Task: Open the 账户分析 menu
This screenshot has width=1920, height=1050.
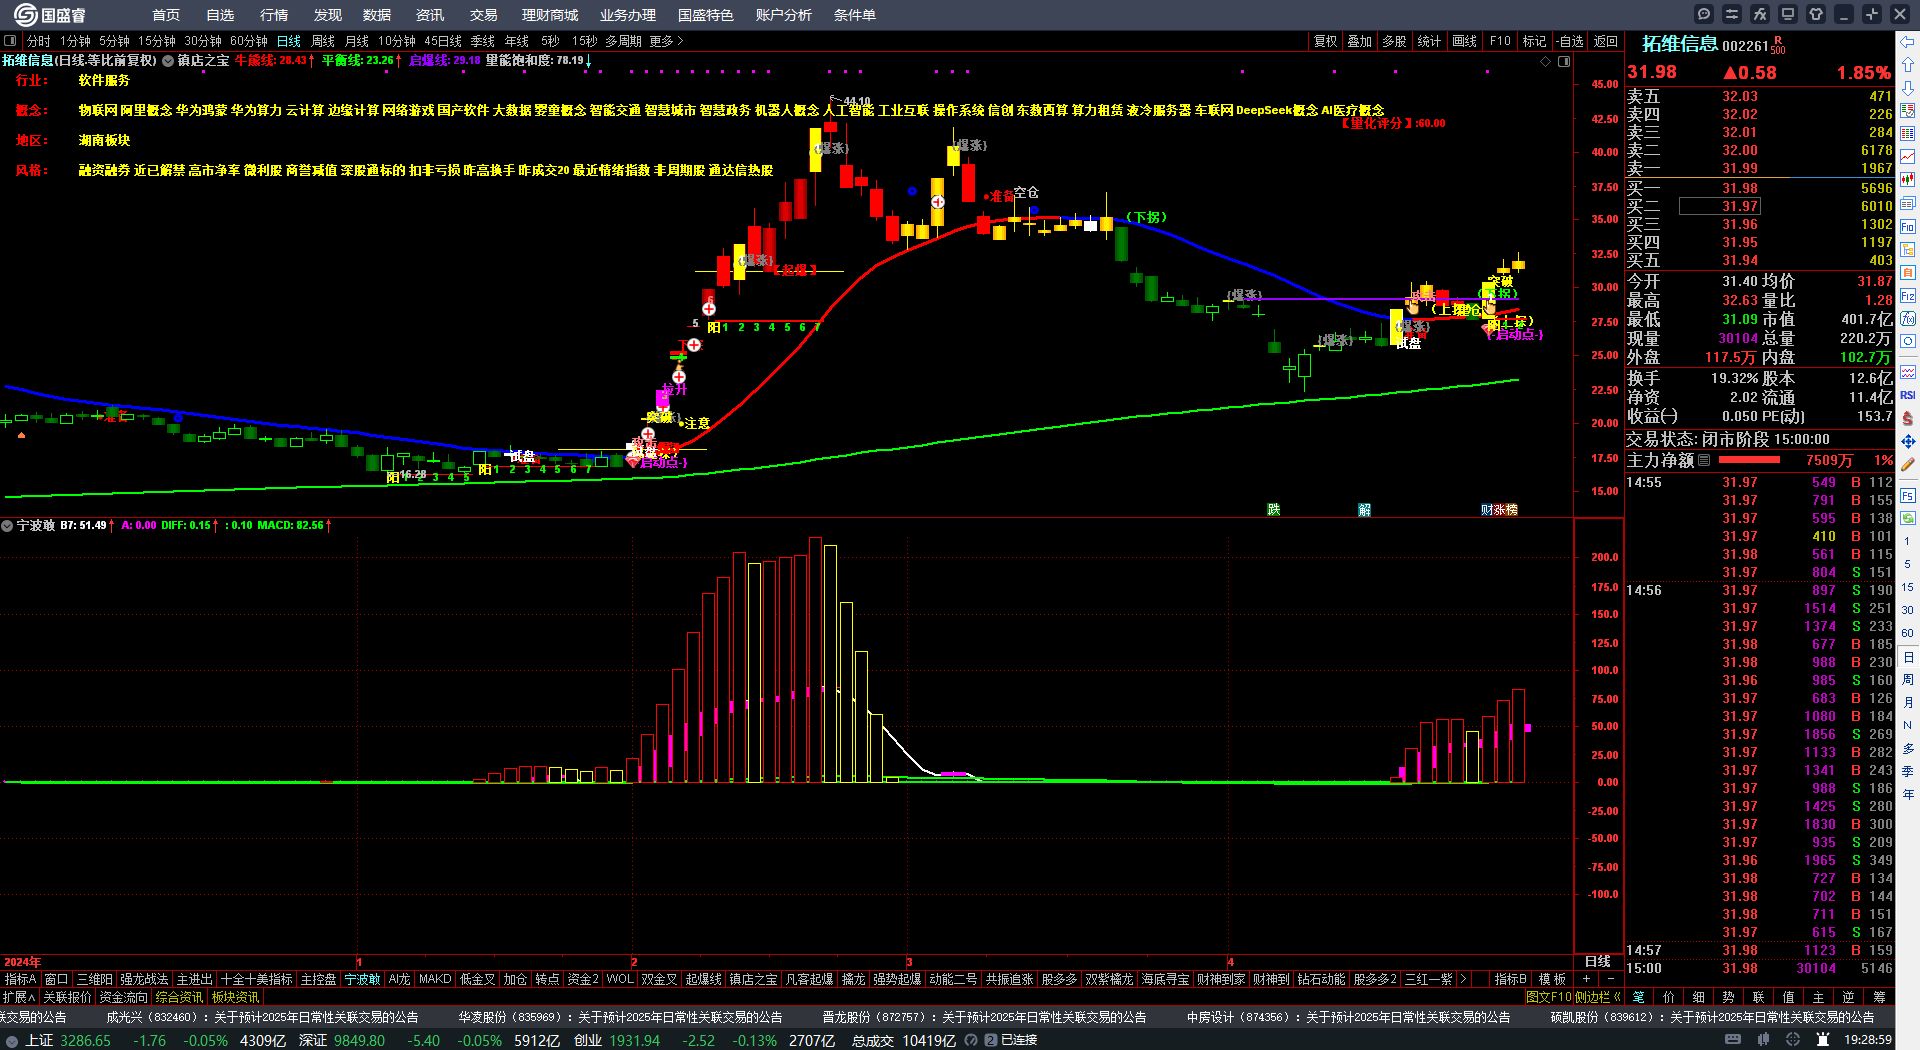Action: tap(784, 15)
